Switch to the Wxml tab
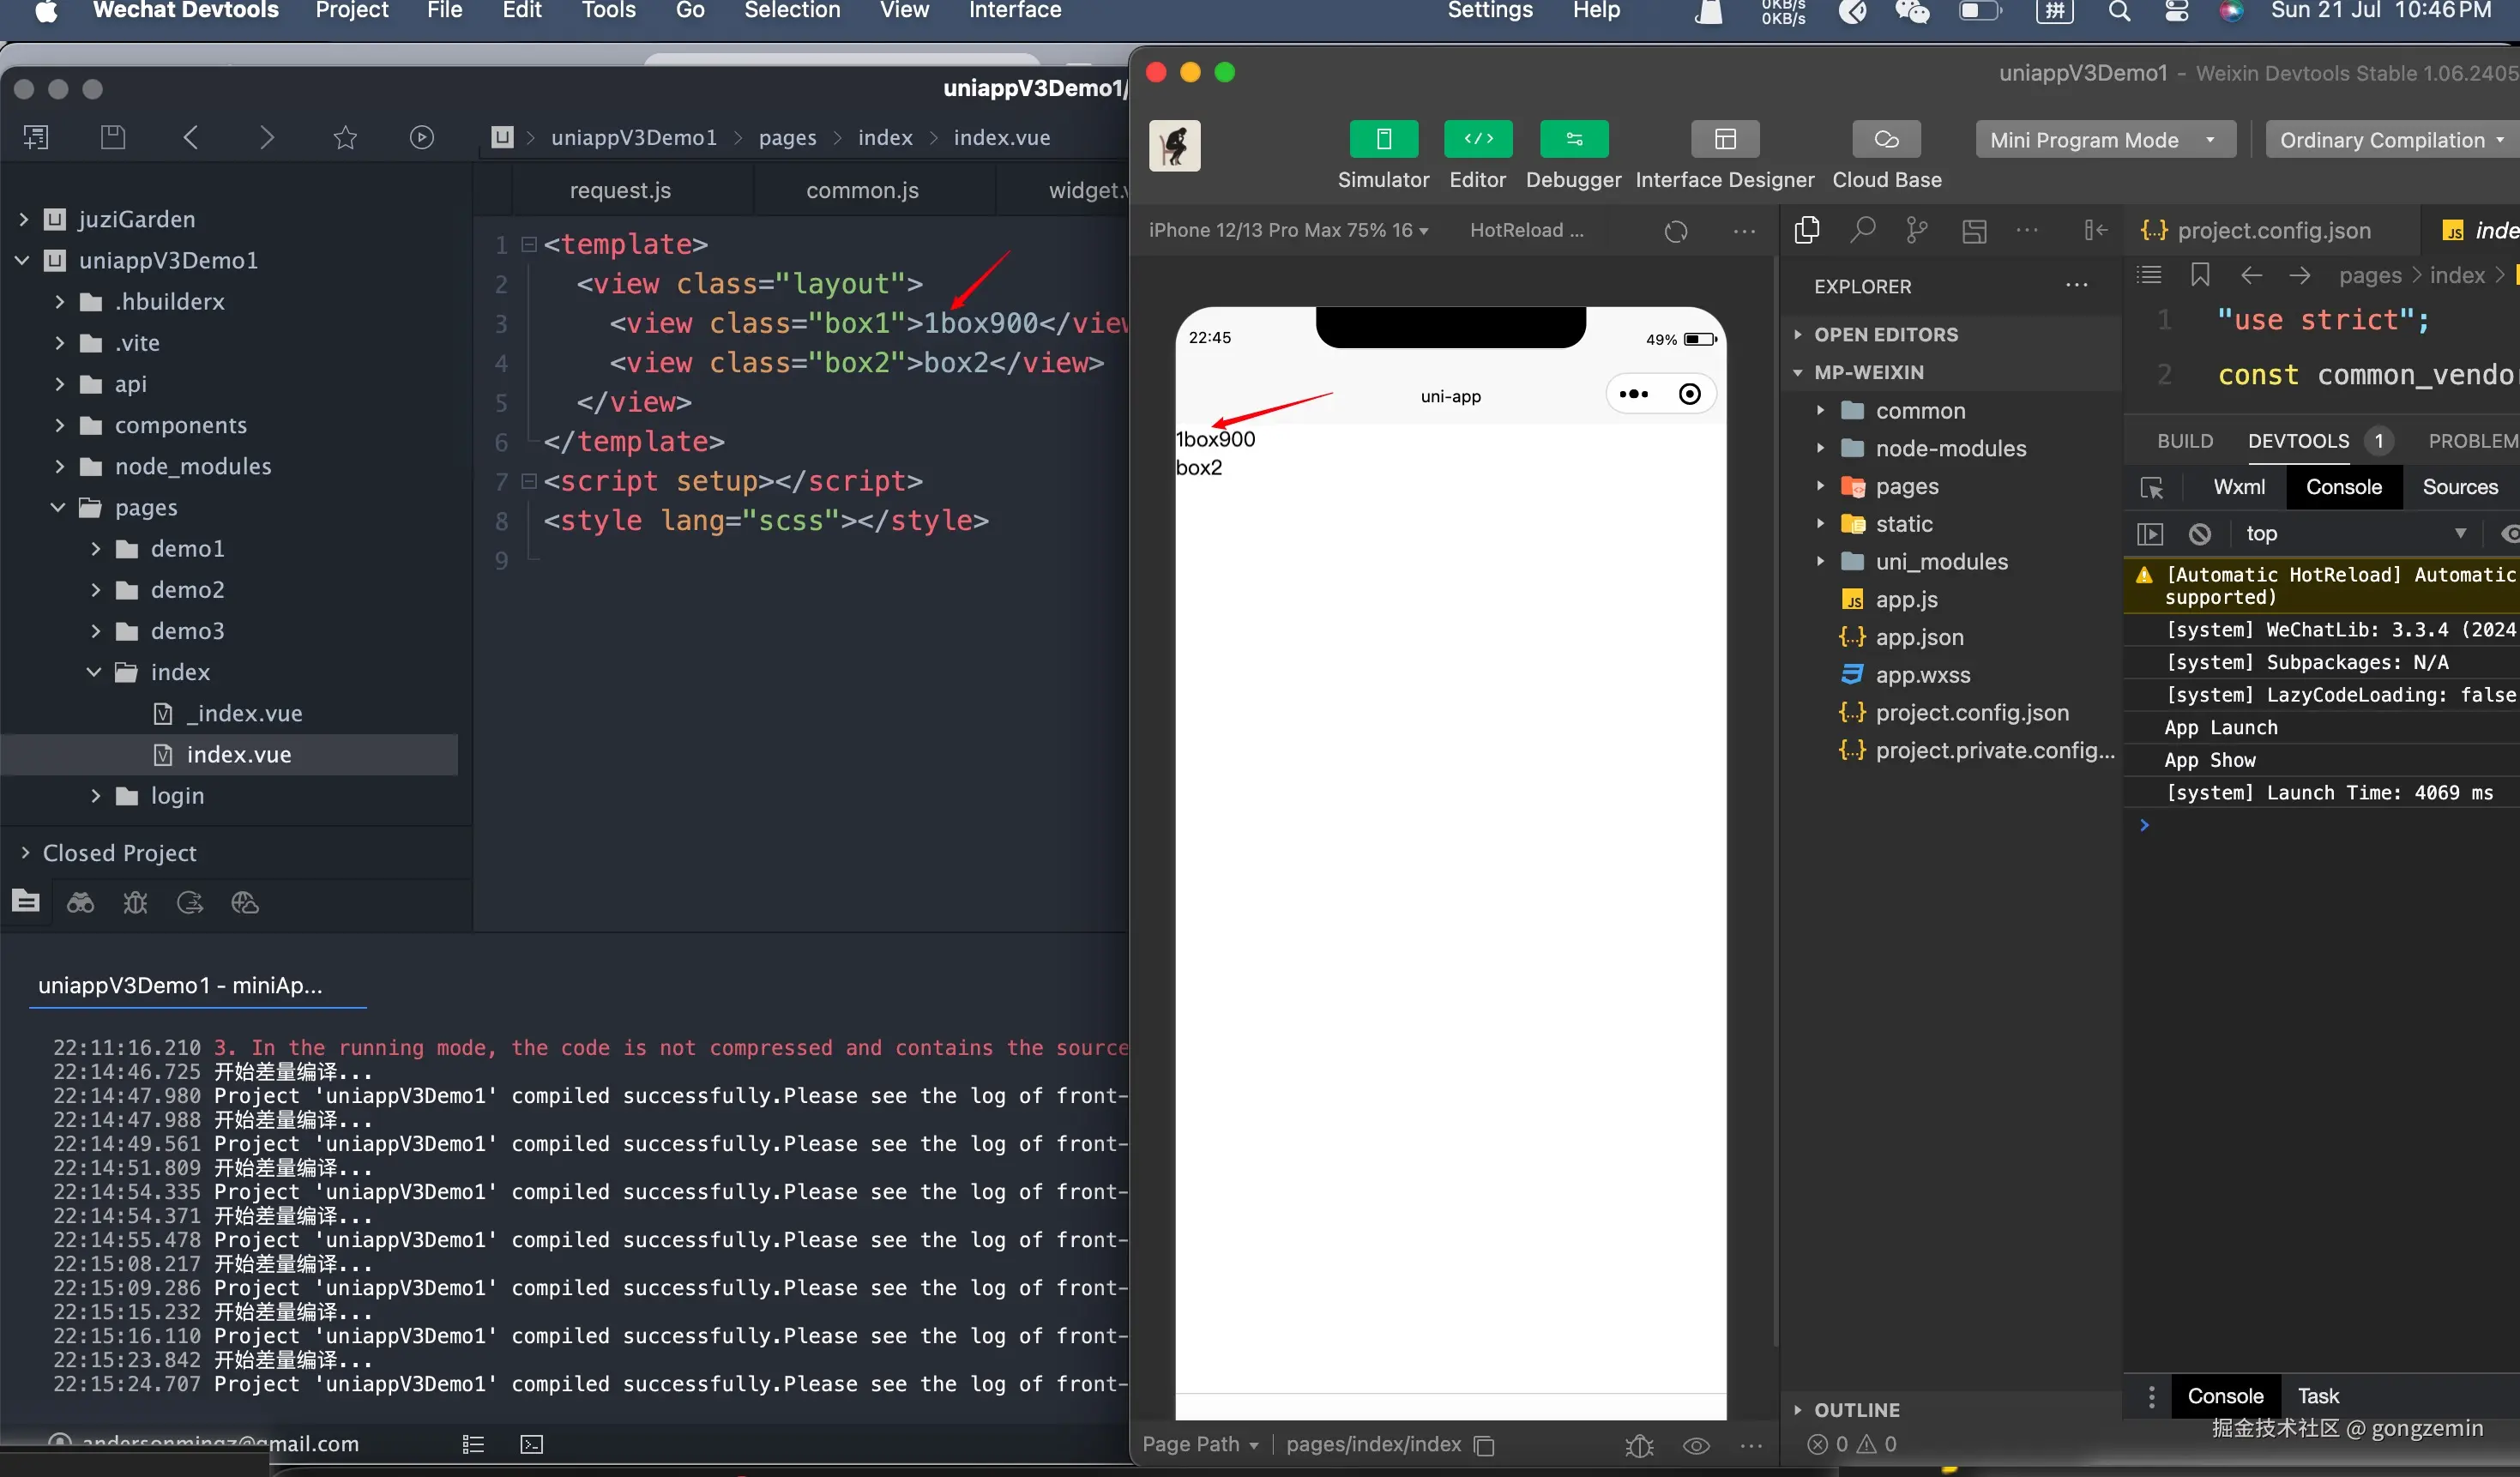Screen dimensions: 2520x1477 click(2238, 487)
